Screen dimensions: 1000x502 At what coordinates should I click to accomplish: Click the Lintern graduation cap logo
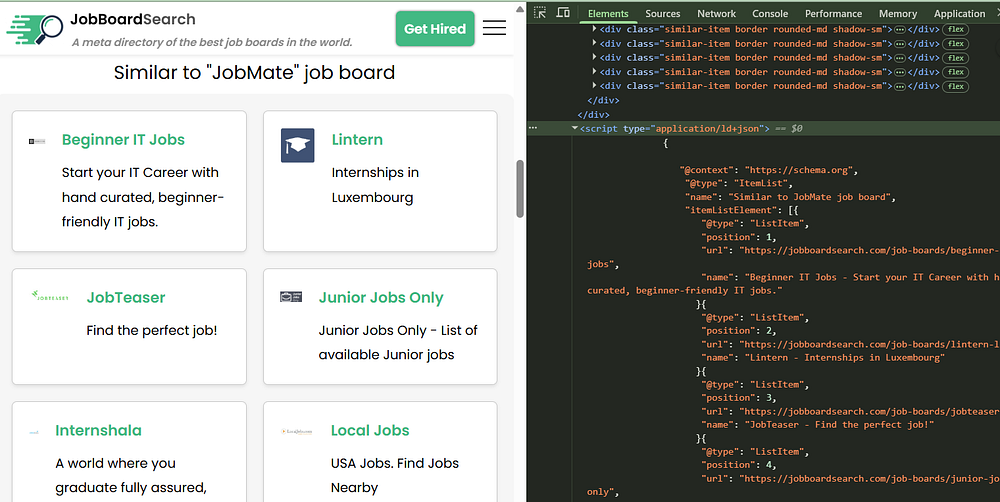click(x=297, y=145)
